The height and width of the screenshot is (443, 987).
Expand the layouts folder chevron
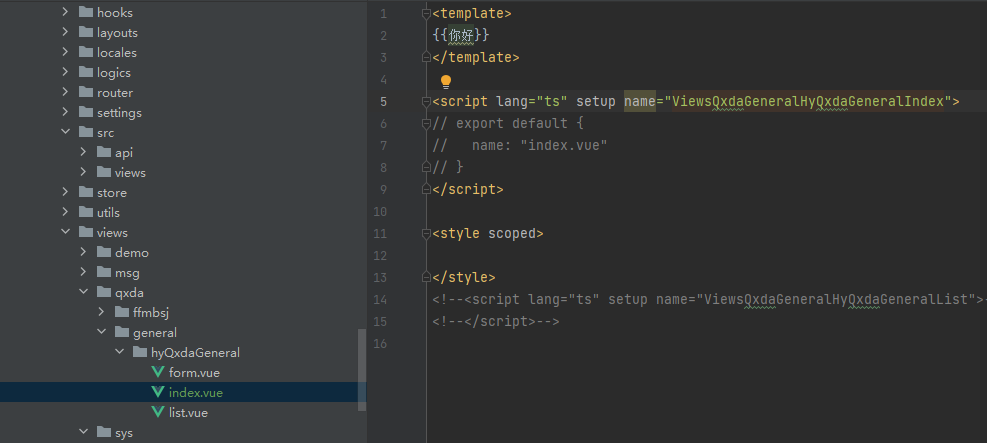(x=65, y=32)
